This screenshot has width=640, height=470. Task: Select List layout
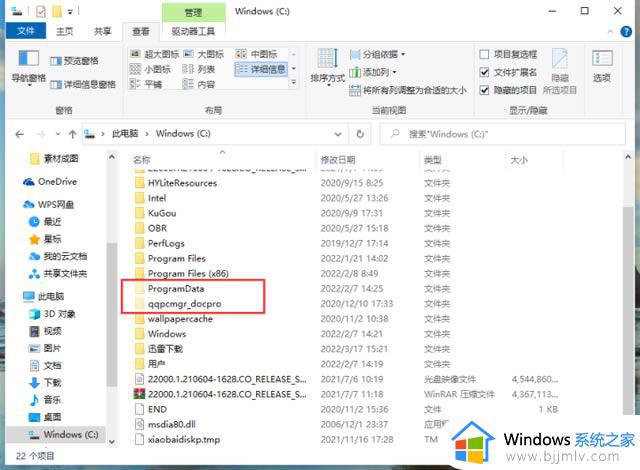[x=198, y=69]
